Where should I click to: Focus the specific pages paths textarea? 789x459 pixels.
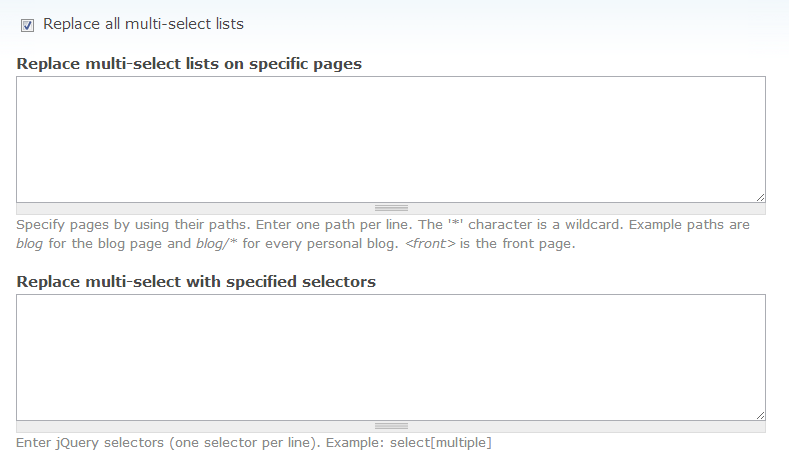[391, 139]
